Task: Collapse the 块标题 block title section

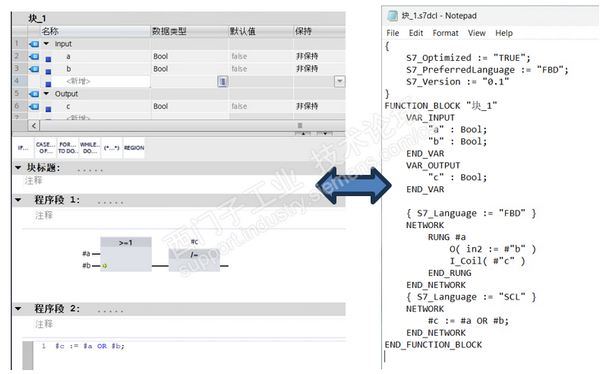Action: (18, 168)
